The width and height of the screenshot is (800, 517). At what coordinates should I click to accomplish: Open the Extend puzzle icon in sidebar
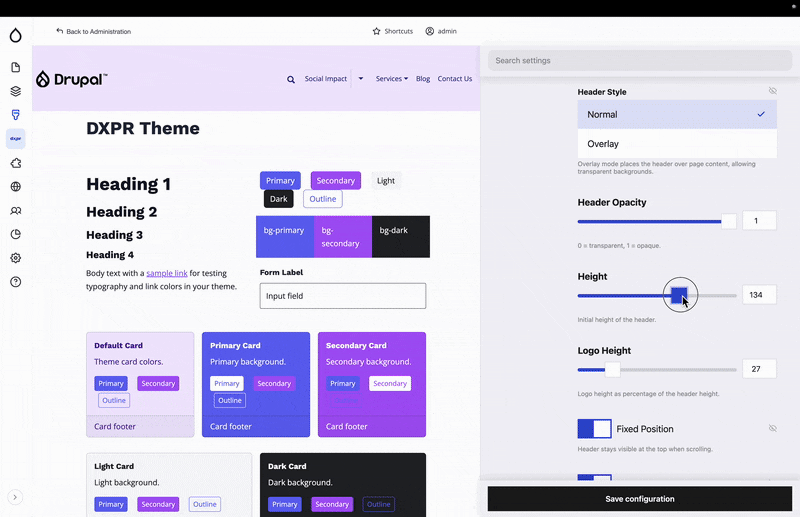point(16,163)
